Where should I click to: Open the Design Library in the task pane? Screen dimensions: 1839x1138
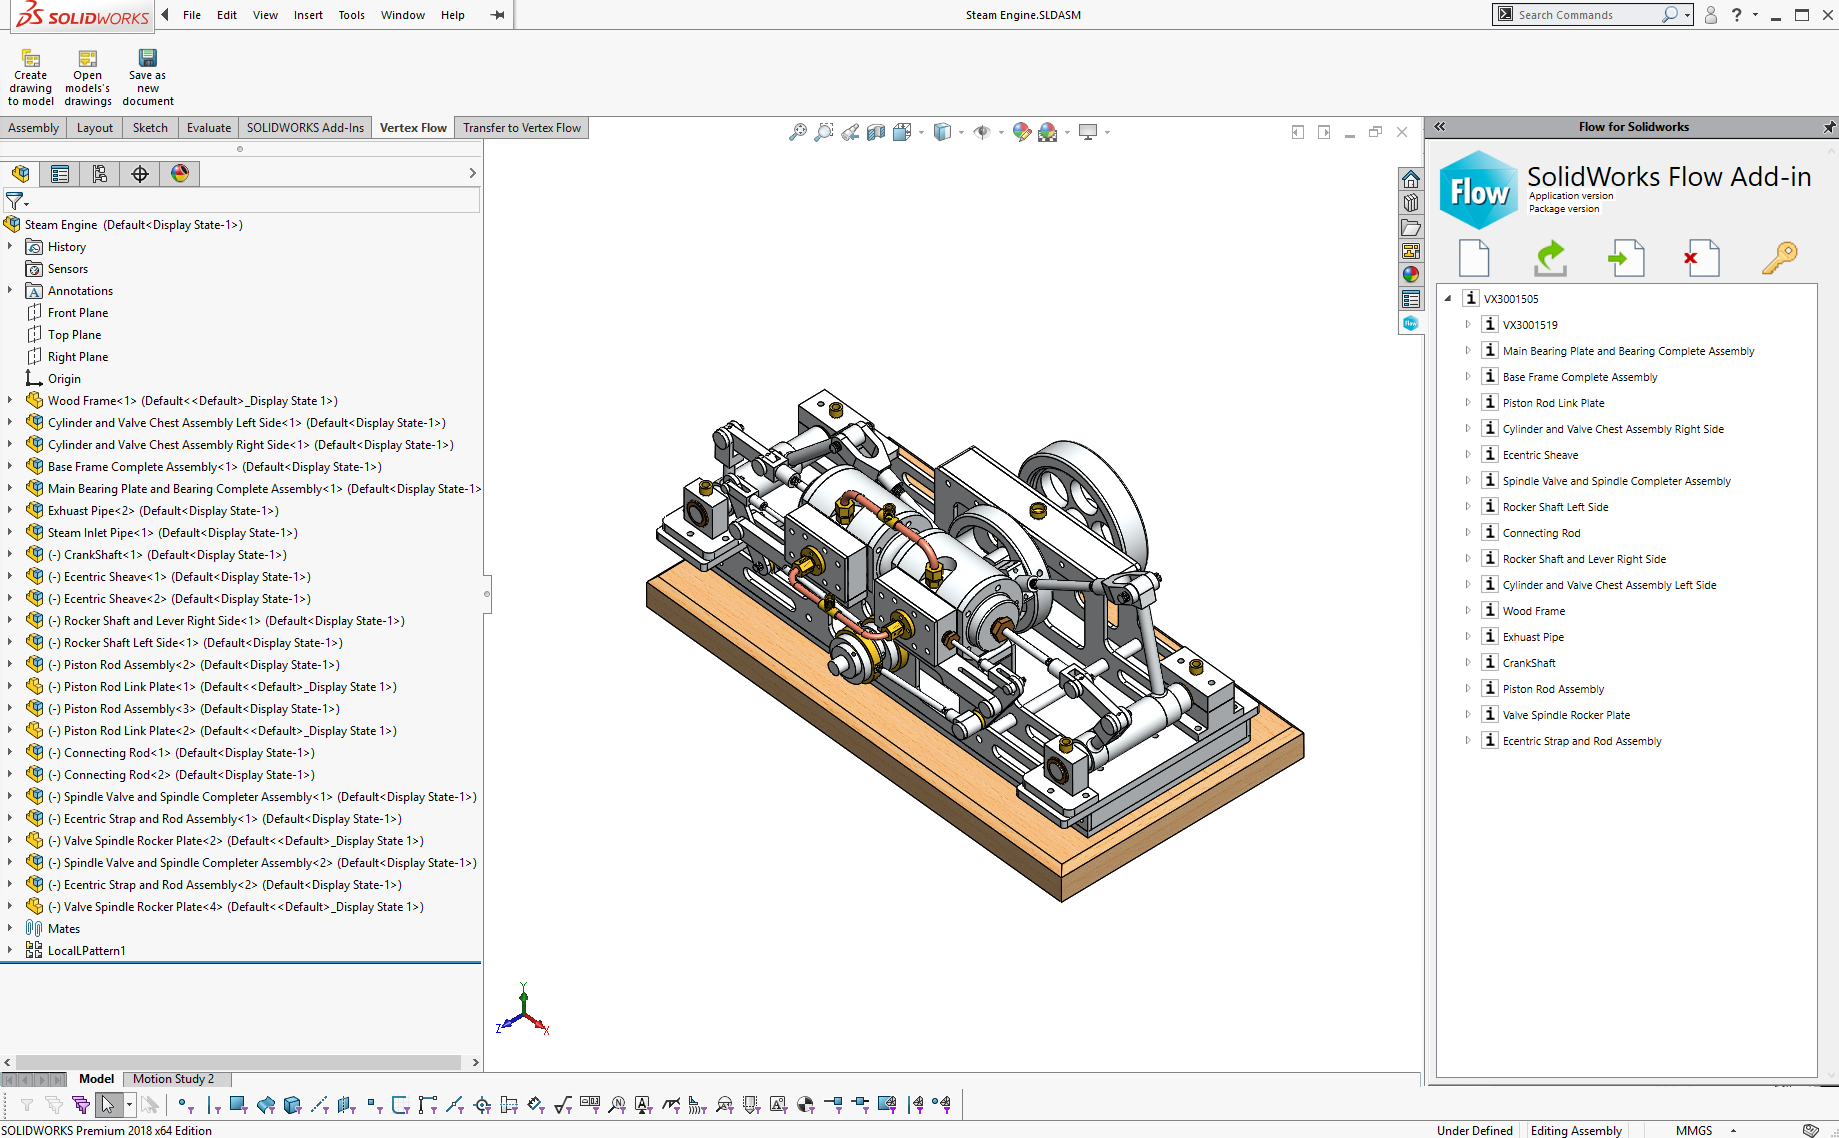pyautogui.click(x=1410, y=202)
